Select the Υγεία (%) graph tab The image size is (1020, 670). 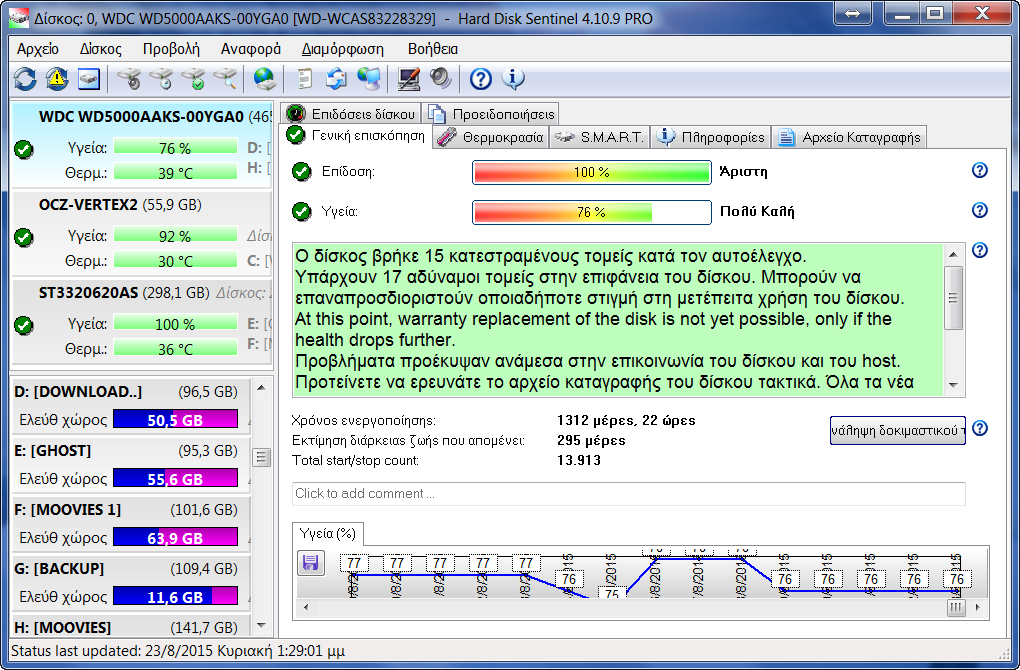point(328,534)
